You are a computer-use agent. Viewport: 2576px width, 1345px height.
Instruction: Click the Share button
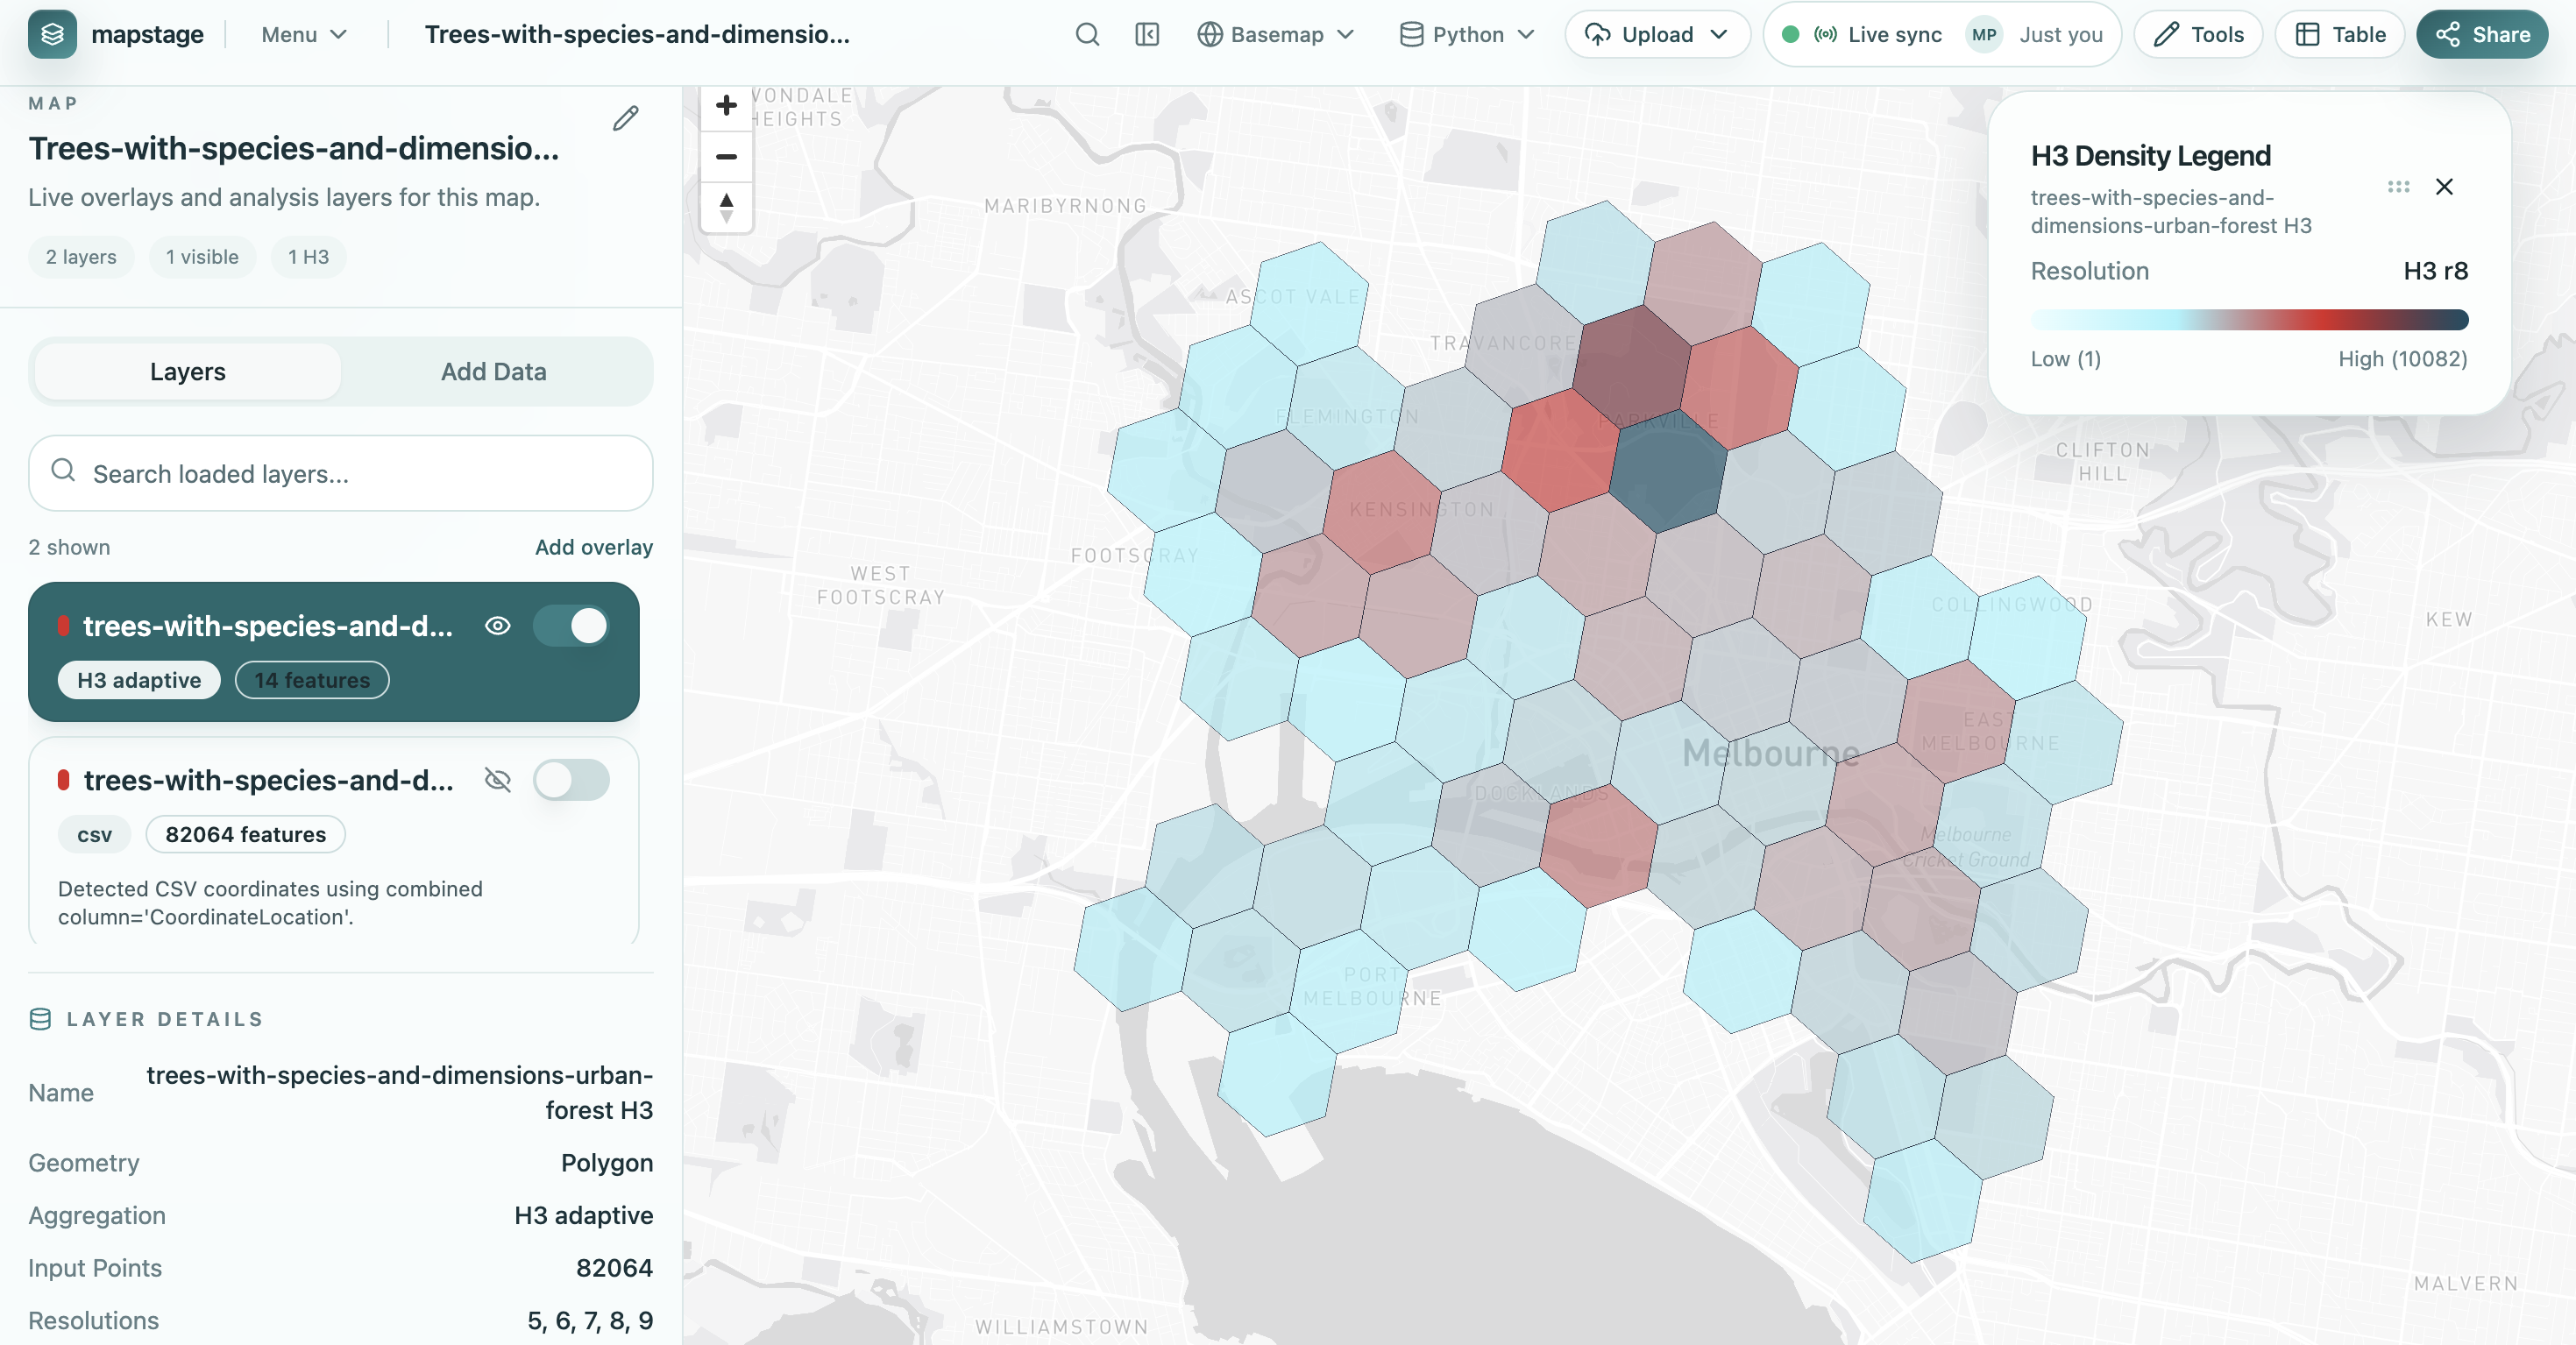coord(2483,33)
